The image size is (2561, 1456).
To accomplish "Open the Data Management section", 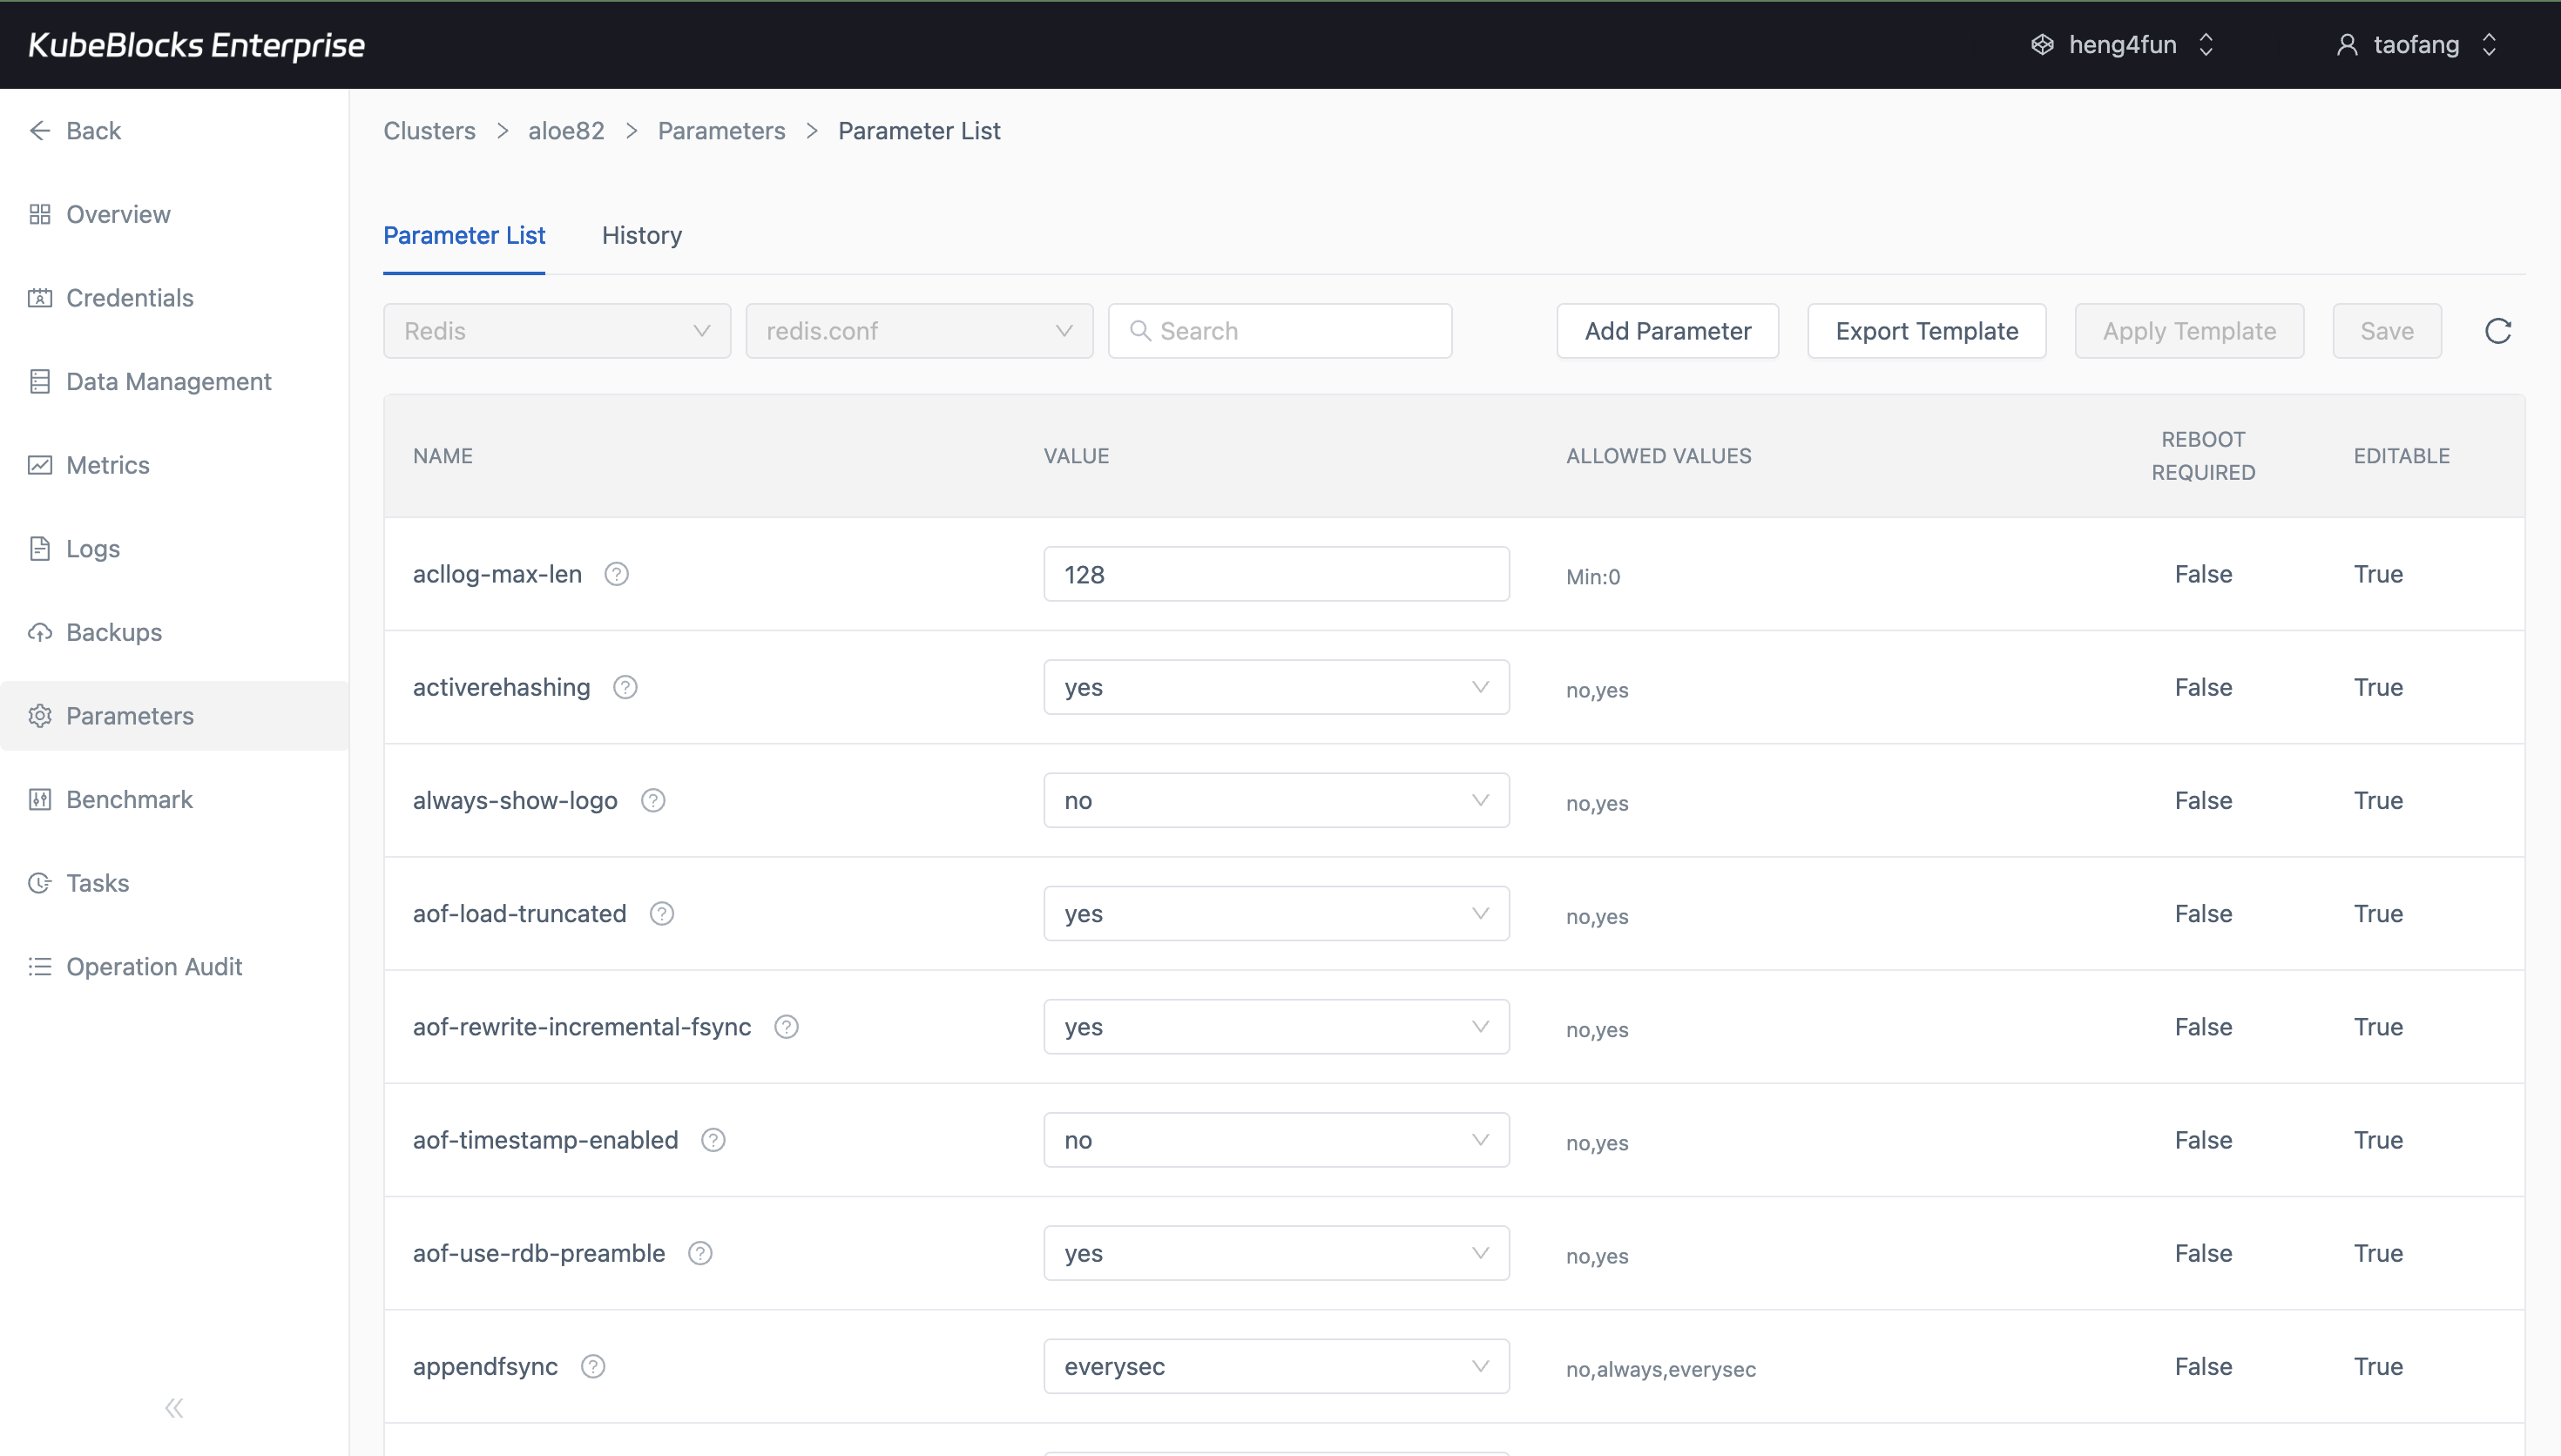I will coord(169,381).
